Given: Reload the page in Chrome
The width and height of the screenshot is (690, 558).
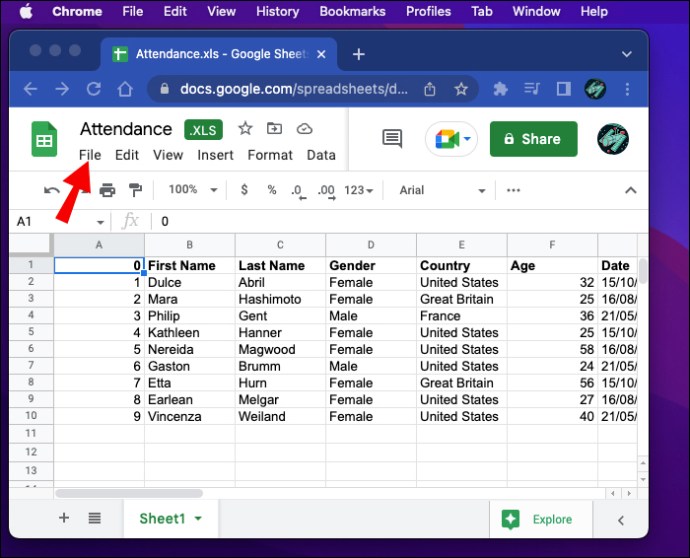Looking at the screenshot, I should (x=94, y=89).
